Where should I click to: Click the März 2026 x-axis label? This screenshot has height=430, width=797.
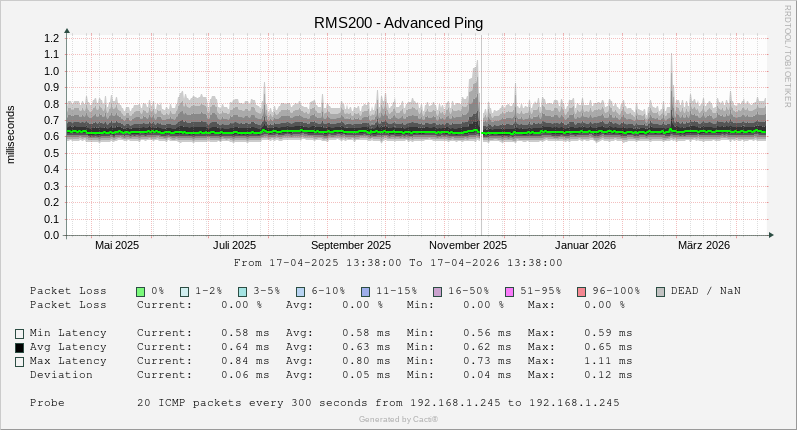tap(703, 245)
